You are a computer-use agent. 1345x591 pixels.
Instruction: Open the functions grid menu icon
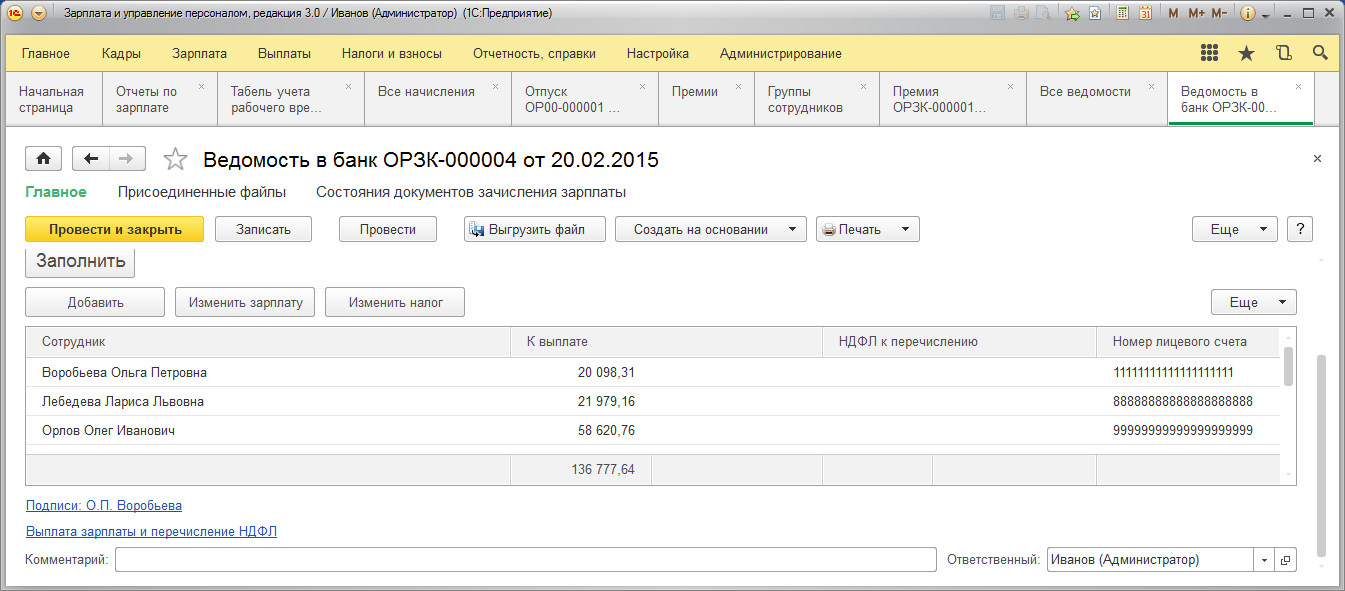tap(1209, 53)
